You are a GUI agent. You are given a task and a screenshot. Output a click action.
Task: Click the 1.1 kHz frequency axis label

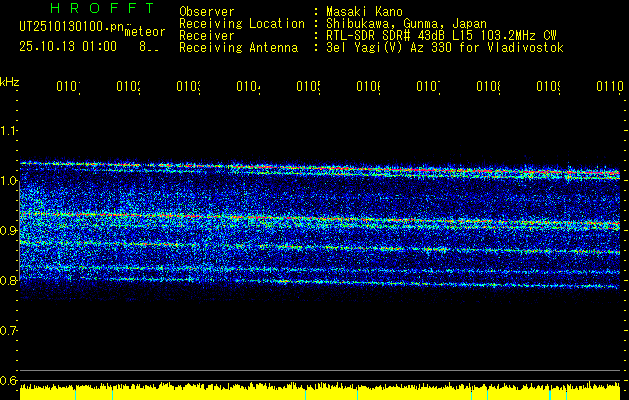(x=9, y=131)
